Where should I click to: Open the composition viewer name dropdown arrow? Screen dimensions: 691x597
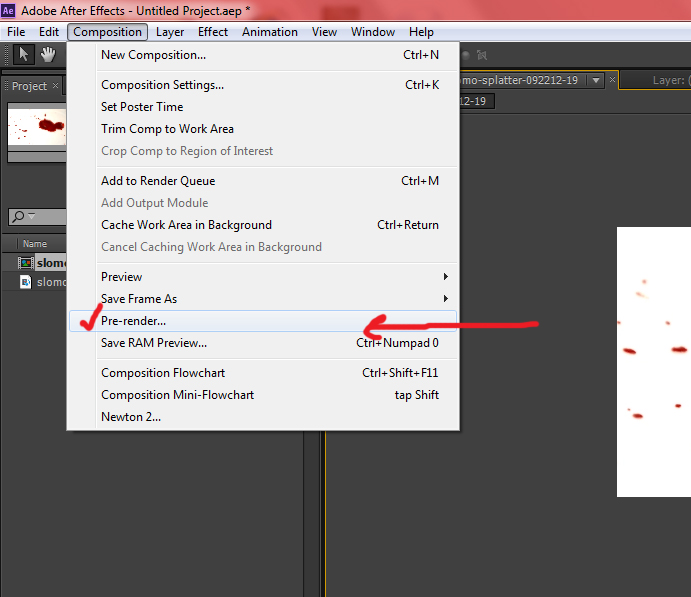point(596,80)
